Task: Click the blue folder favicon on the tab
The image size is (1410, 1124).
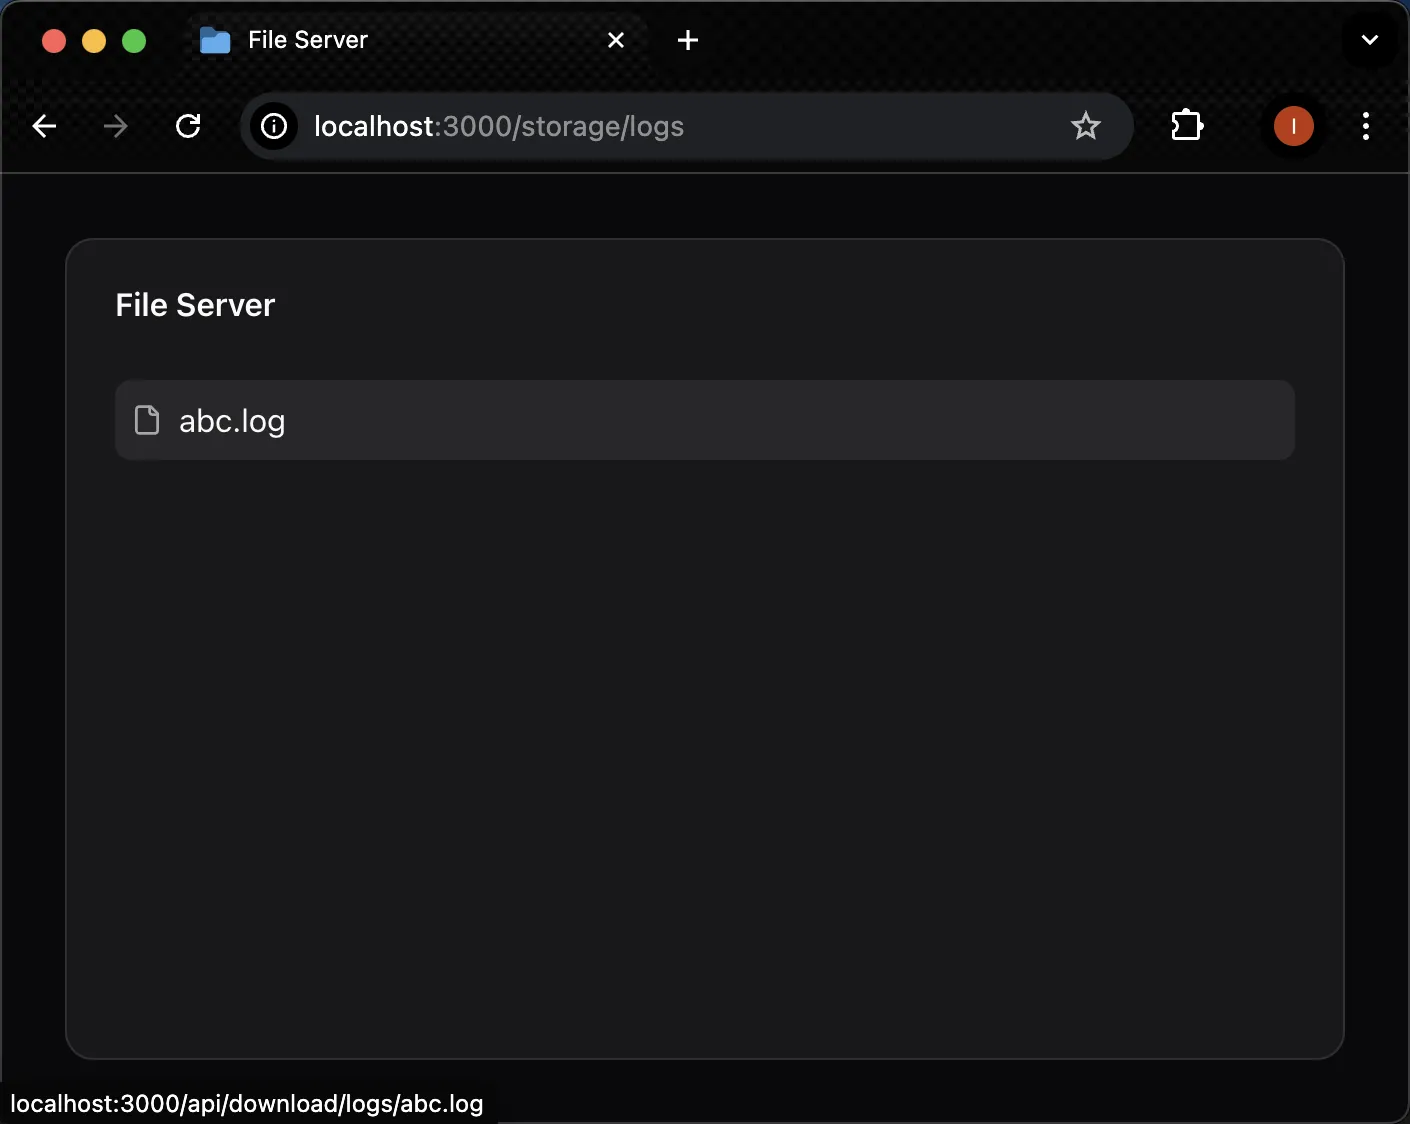Action: (x=215, y=40)
